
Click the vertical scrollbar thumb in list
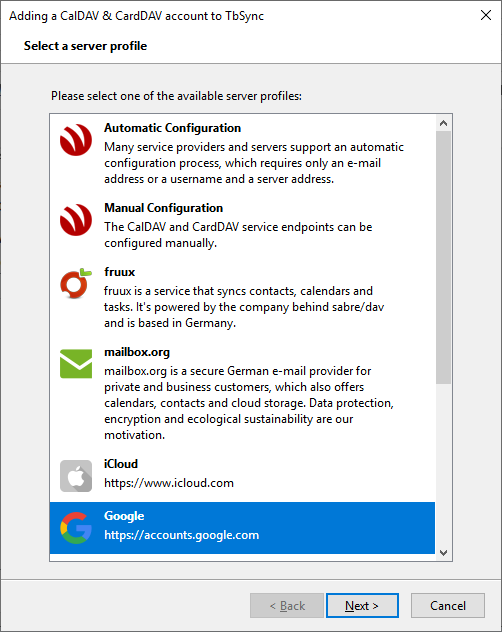click(444, 258)
